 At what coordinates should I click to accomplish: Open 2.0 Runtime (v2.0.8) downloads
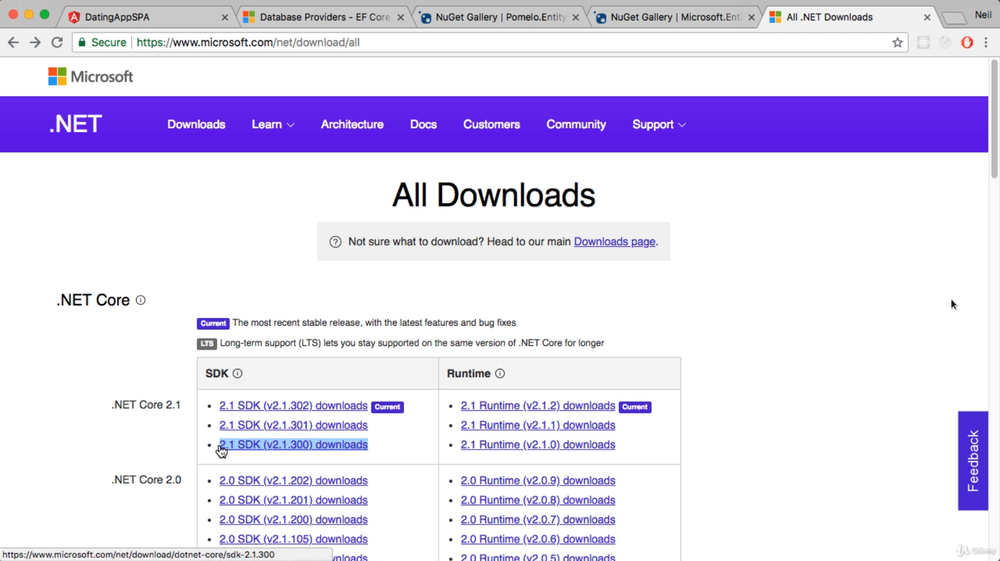point(538,500)
